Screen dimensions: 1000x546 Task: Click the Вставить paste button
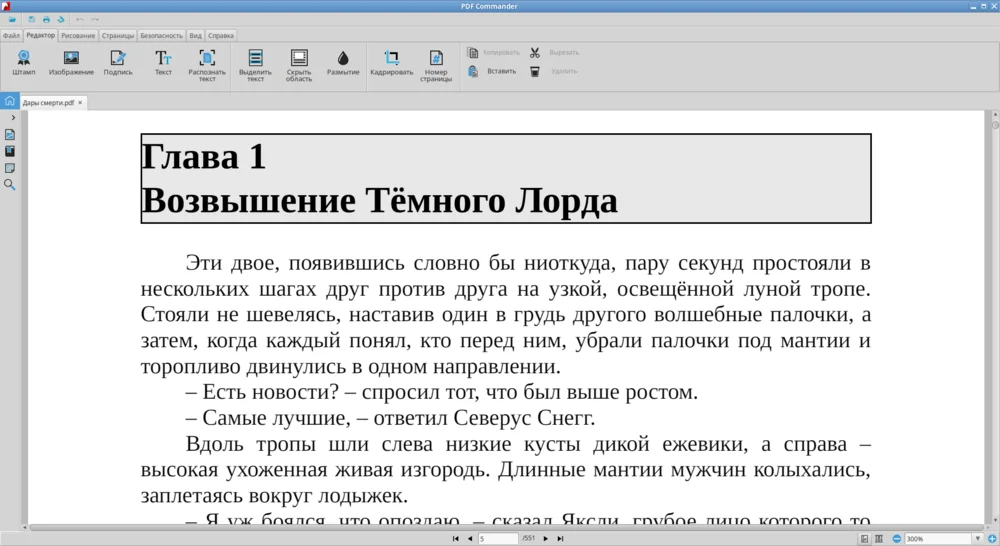(494, 71)
